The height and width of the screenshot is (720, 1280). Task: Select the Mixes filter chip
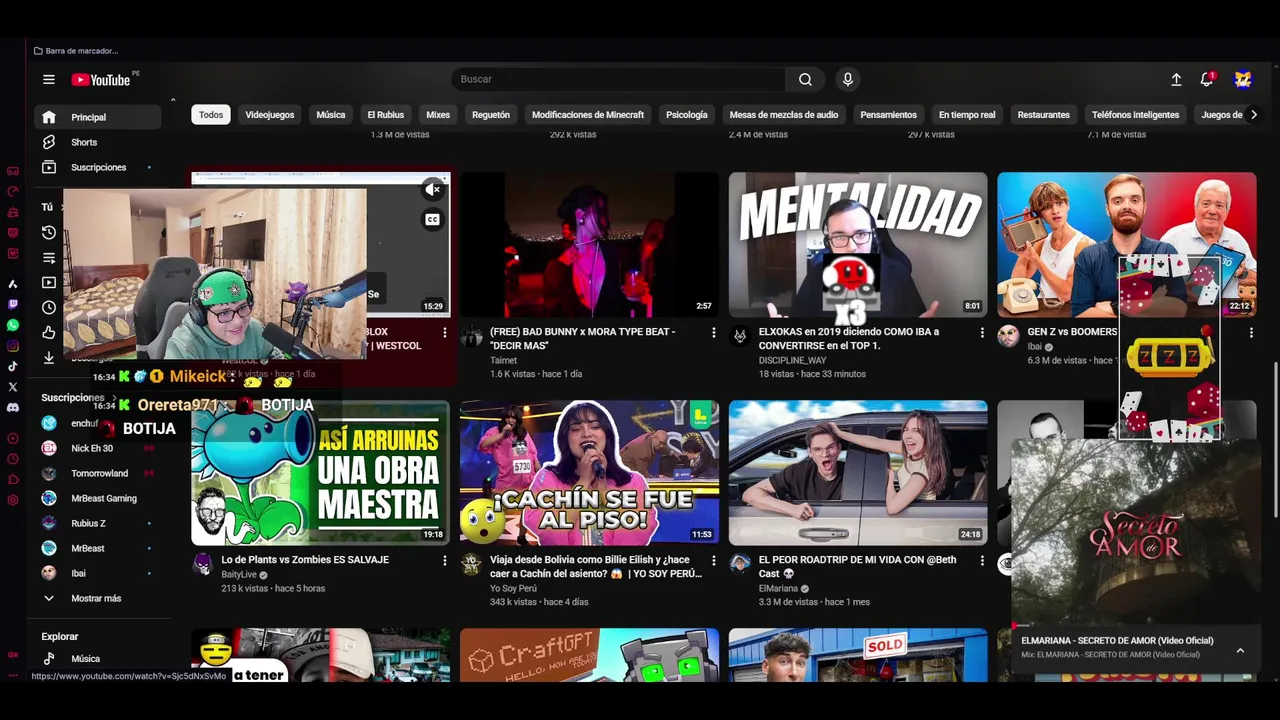point(438,115)
